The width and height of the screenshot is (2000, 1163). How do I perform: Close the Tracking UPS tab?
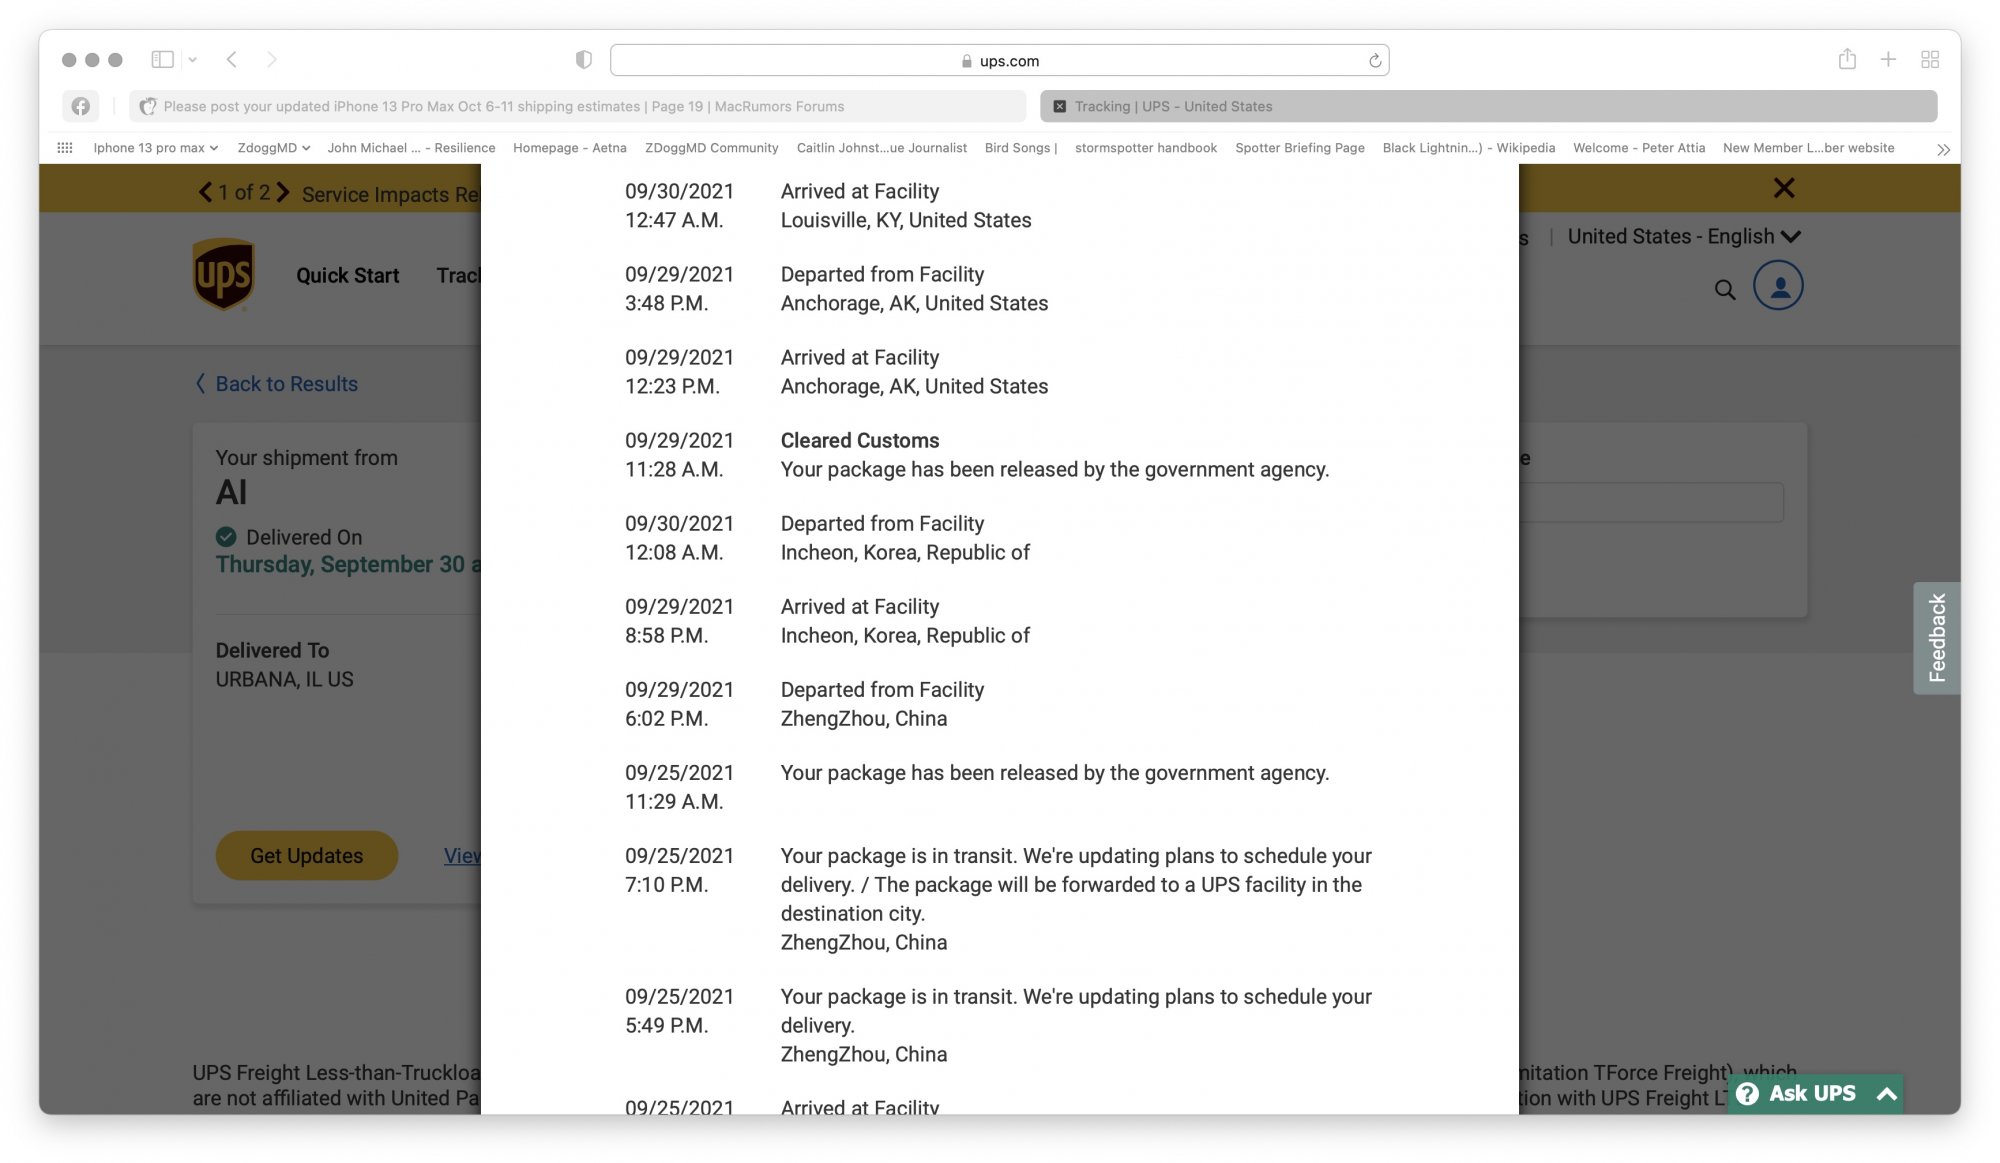(1060, 106)
